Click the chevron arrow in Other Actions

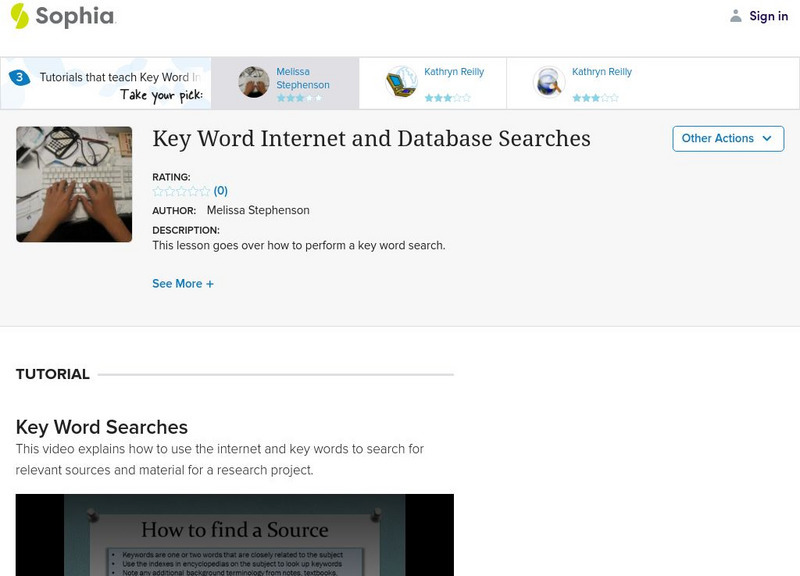767,139
